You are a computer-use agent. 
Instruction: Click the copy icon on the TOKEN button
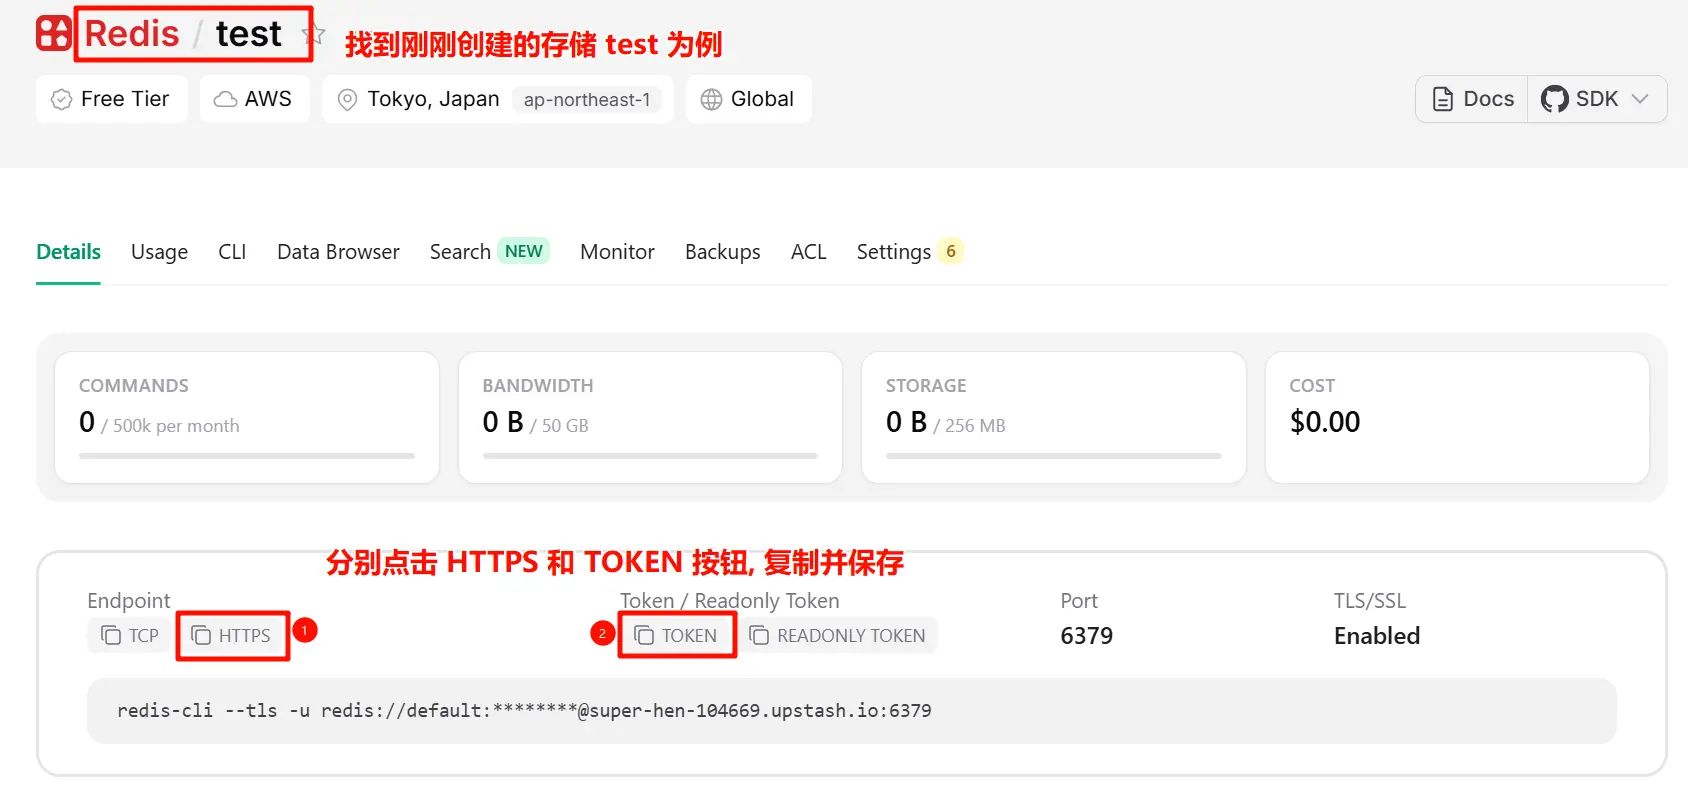click(644, 636)
